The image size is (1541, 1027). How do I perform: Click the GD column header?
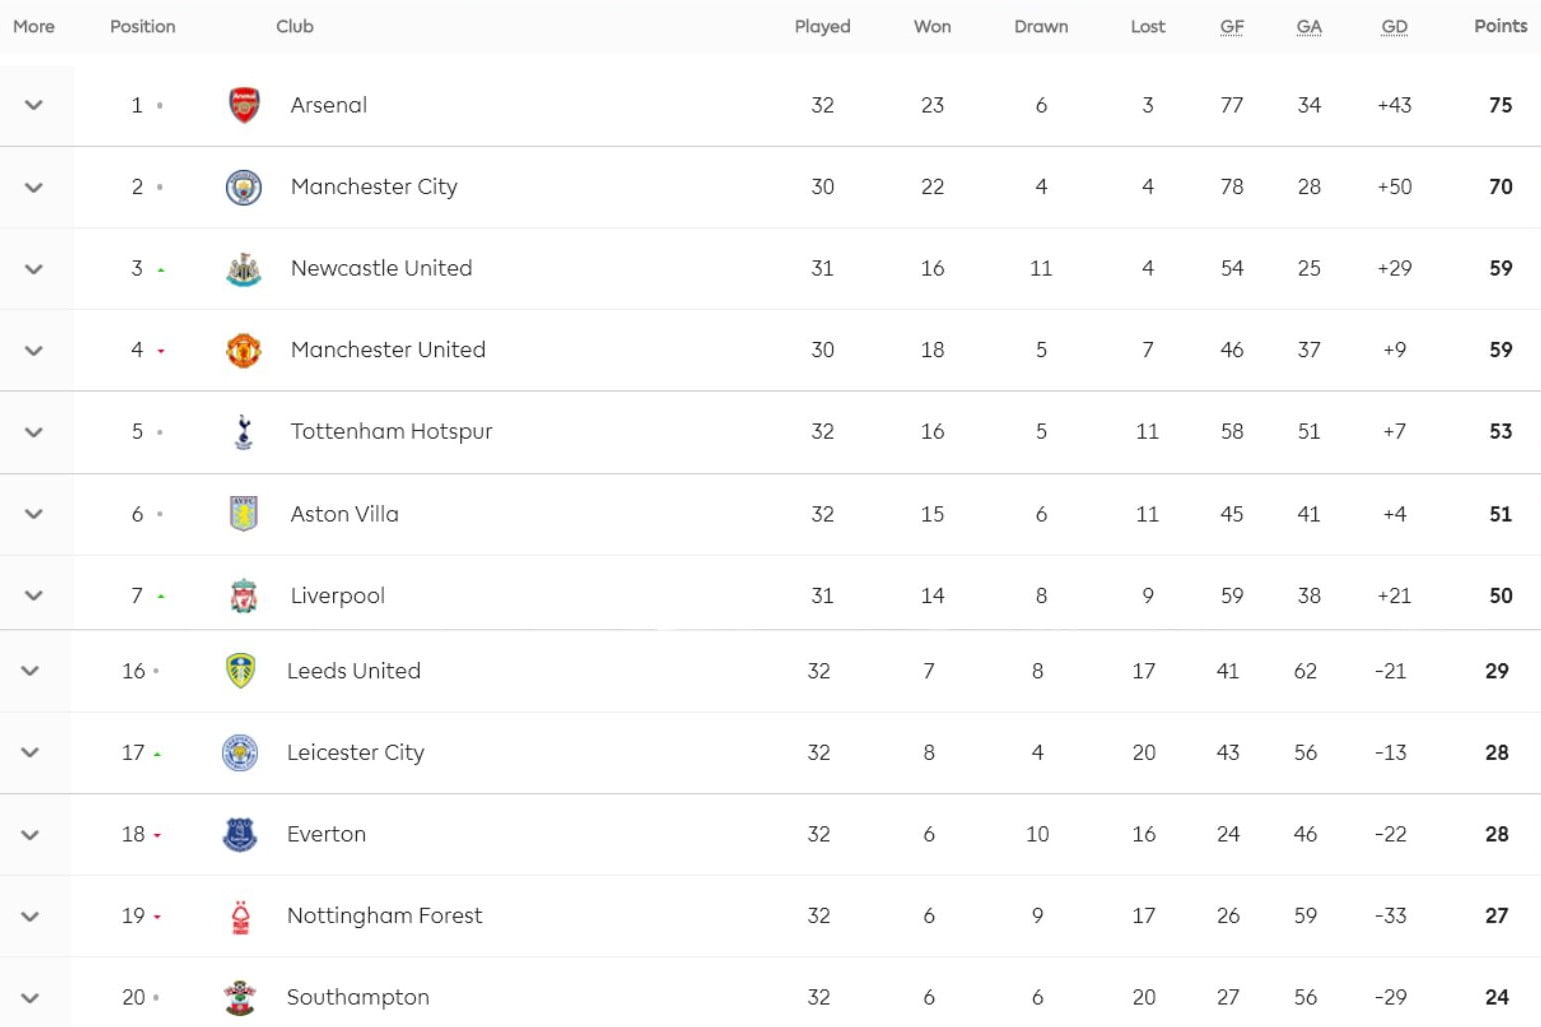pos(1394,27)
